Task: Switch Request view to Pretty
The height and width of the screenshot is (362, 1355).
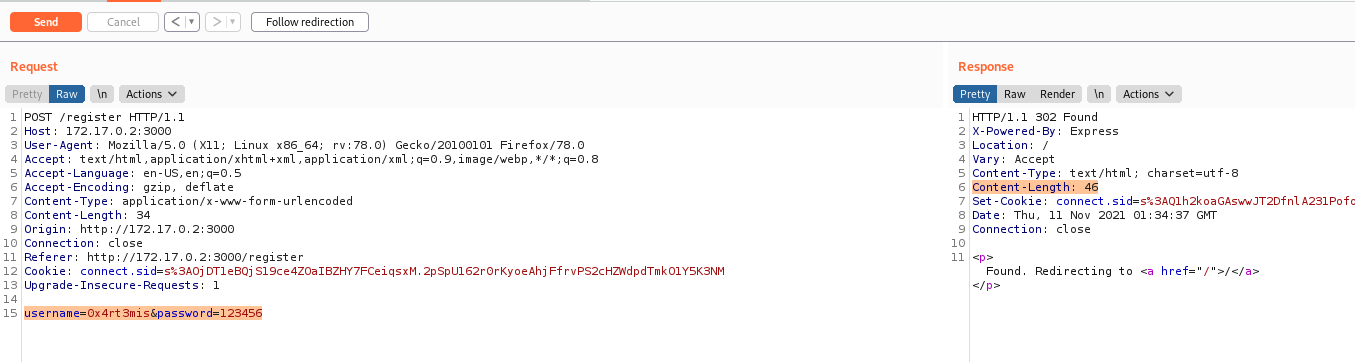Action: point(27,94)
